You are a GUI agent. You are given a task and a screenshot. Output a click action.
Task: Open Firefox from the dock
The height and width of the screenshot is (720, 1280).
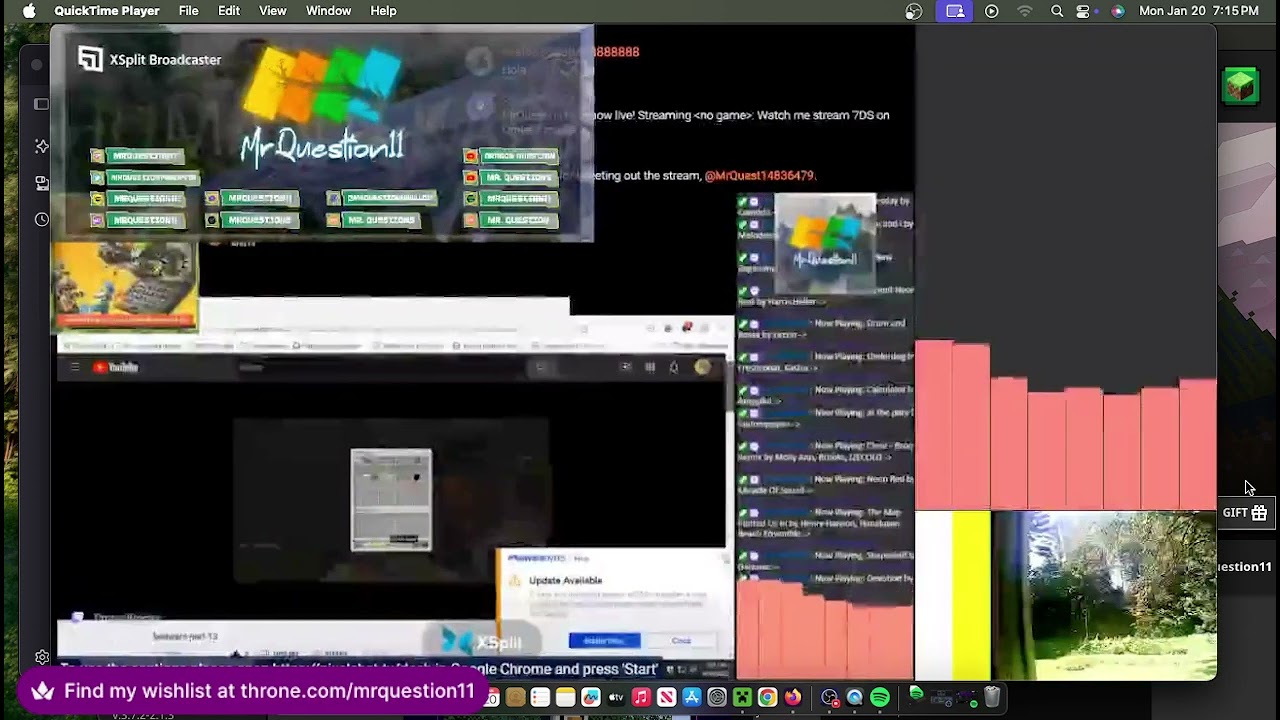pyautogui.click(x=793, y=697)
